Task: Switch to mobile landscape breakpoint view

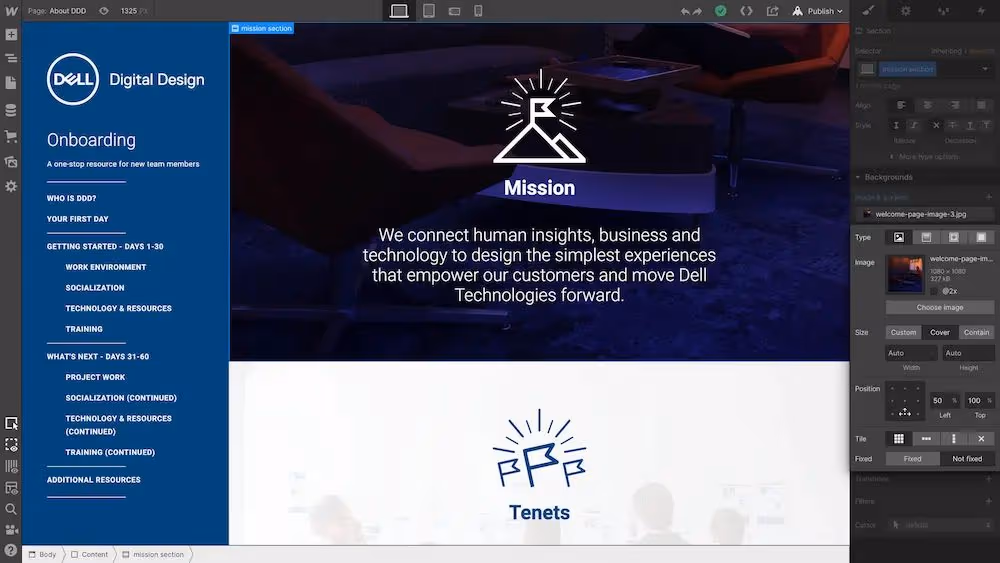Action: [x=454, y=11]
